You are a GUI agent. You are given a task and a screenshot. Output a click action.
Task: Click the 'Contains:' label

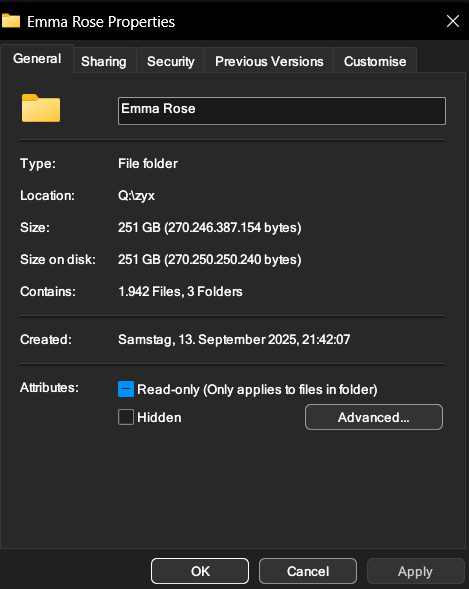point(48,291)
